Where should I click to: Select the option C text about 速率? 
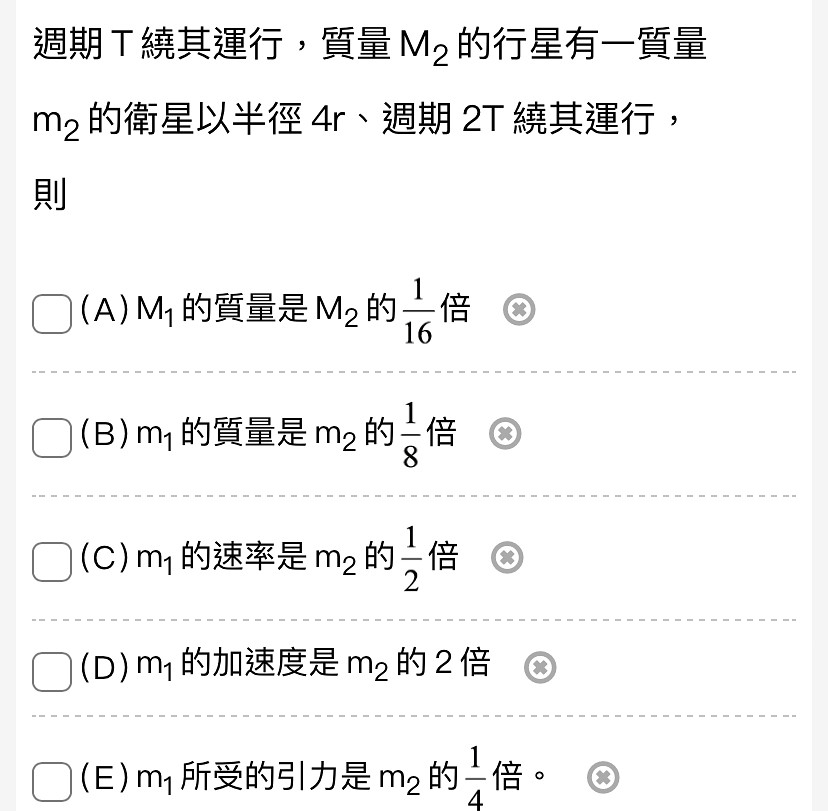[x=269, y=559]
